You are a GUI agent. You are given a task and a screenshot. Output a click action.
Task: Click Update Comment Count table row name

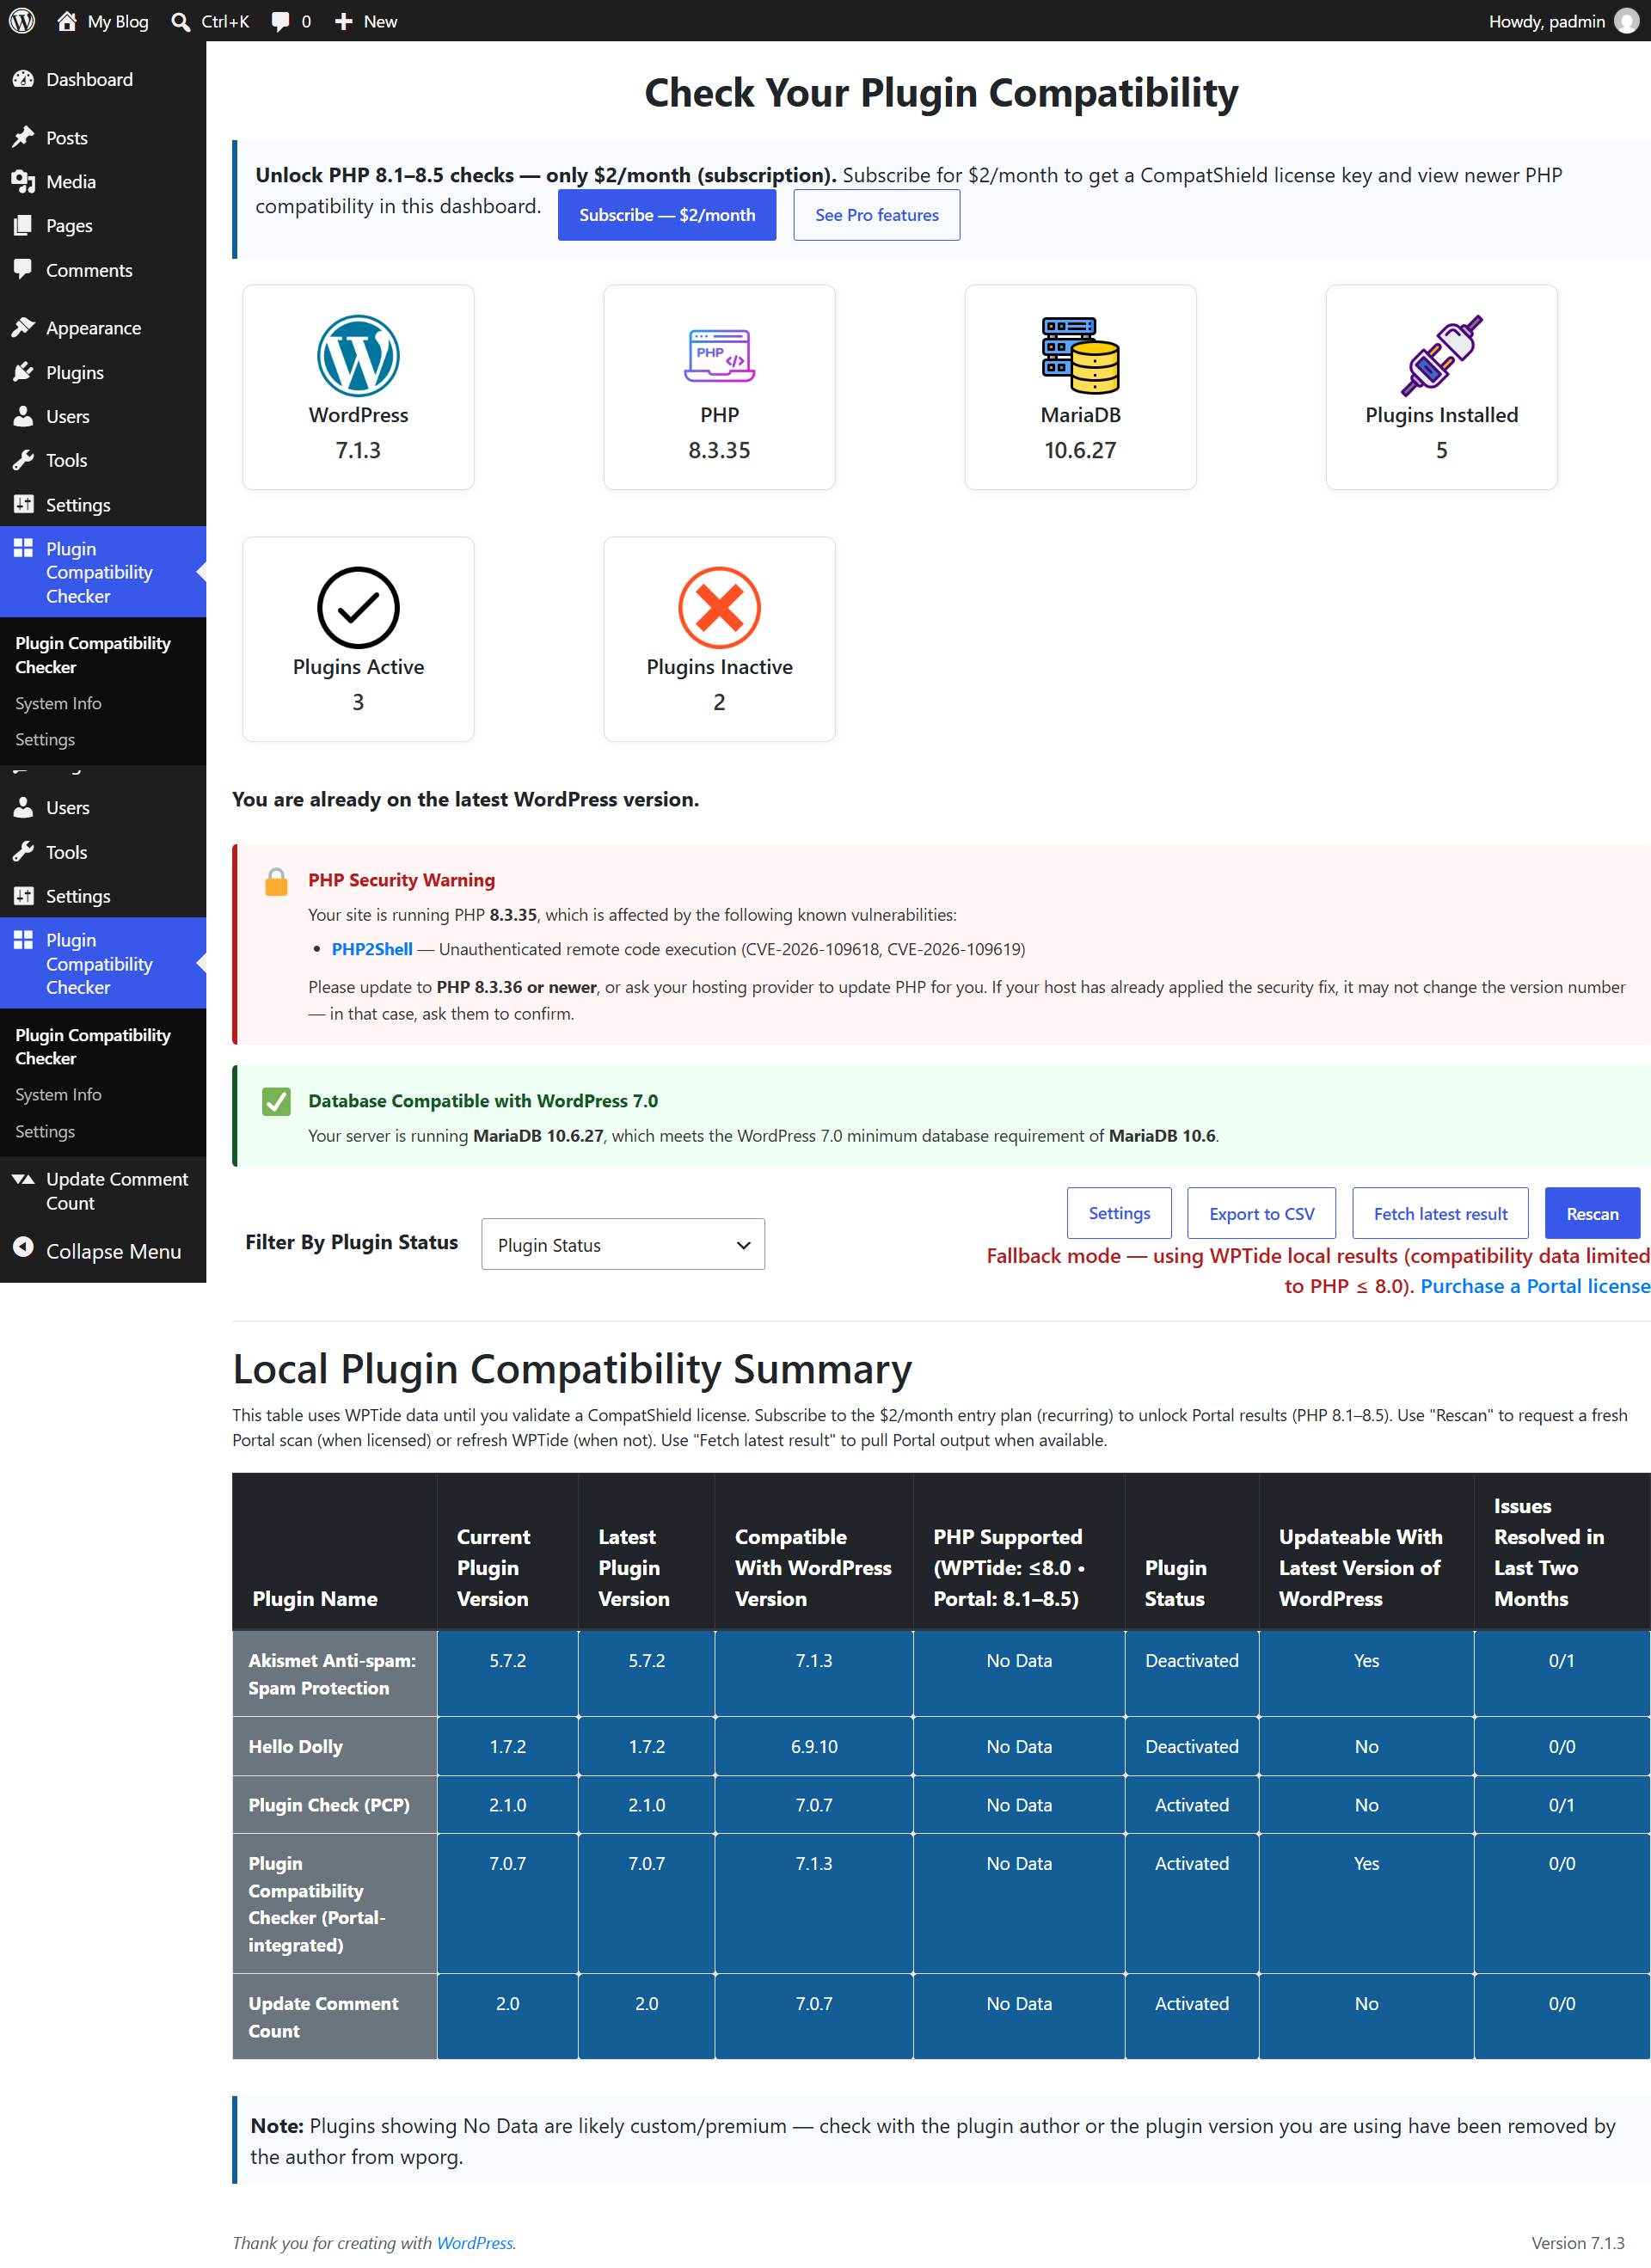pos(334,2016)
